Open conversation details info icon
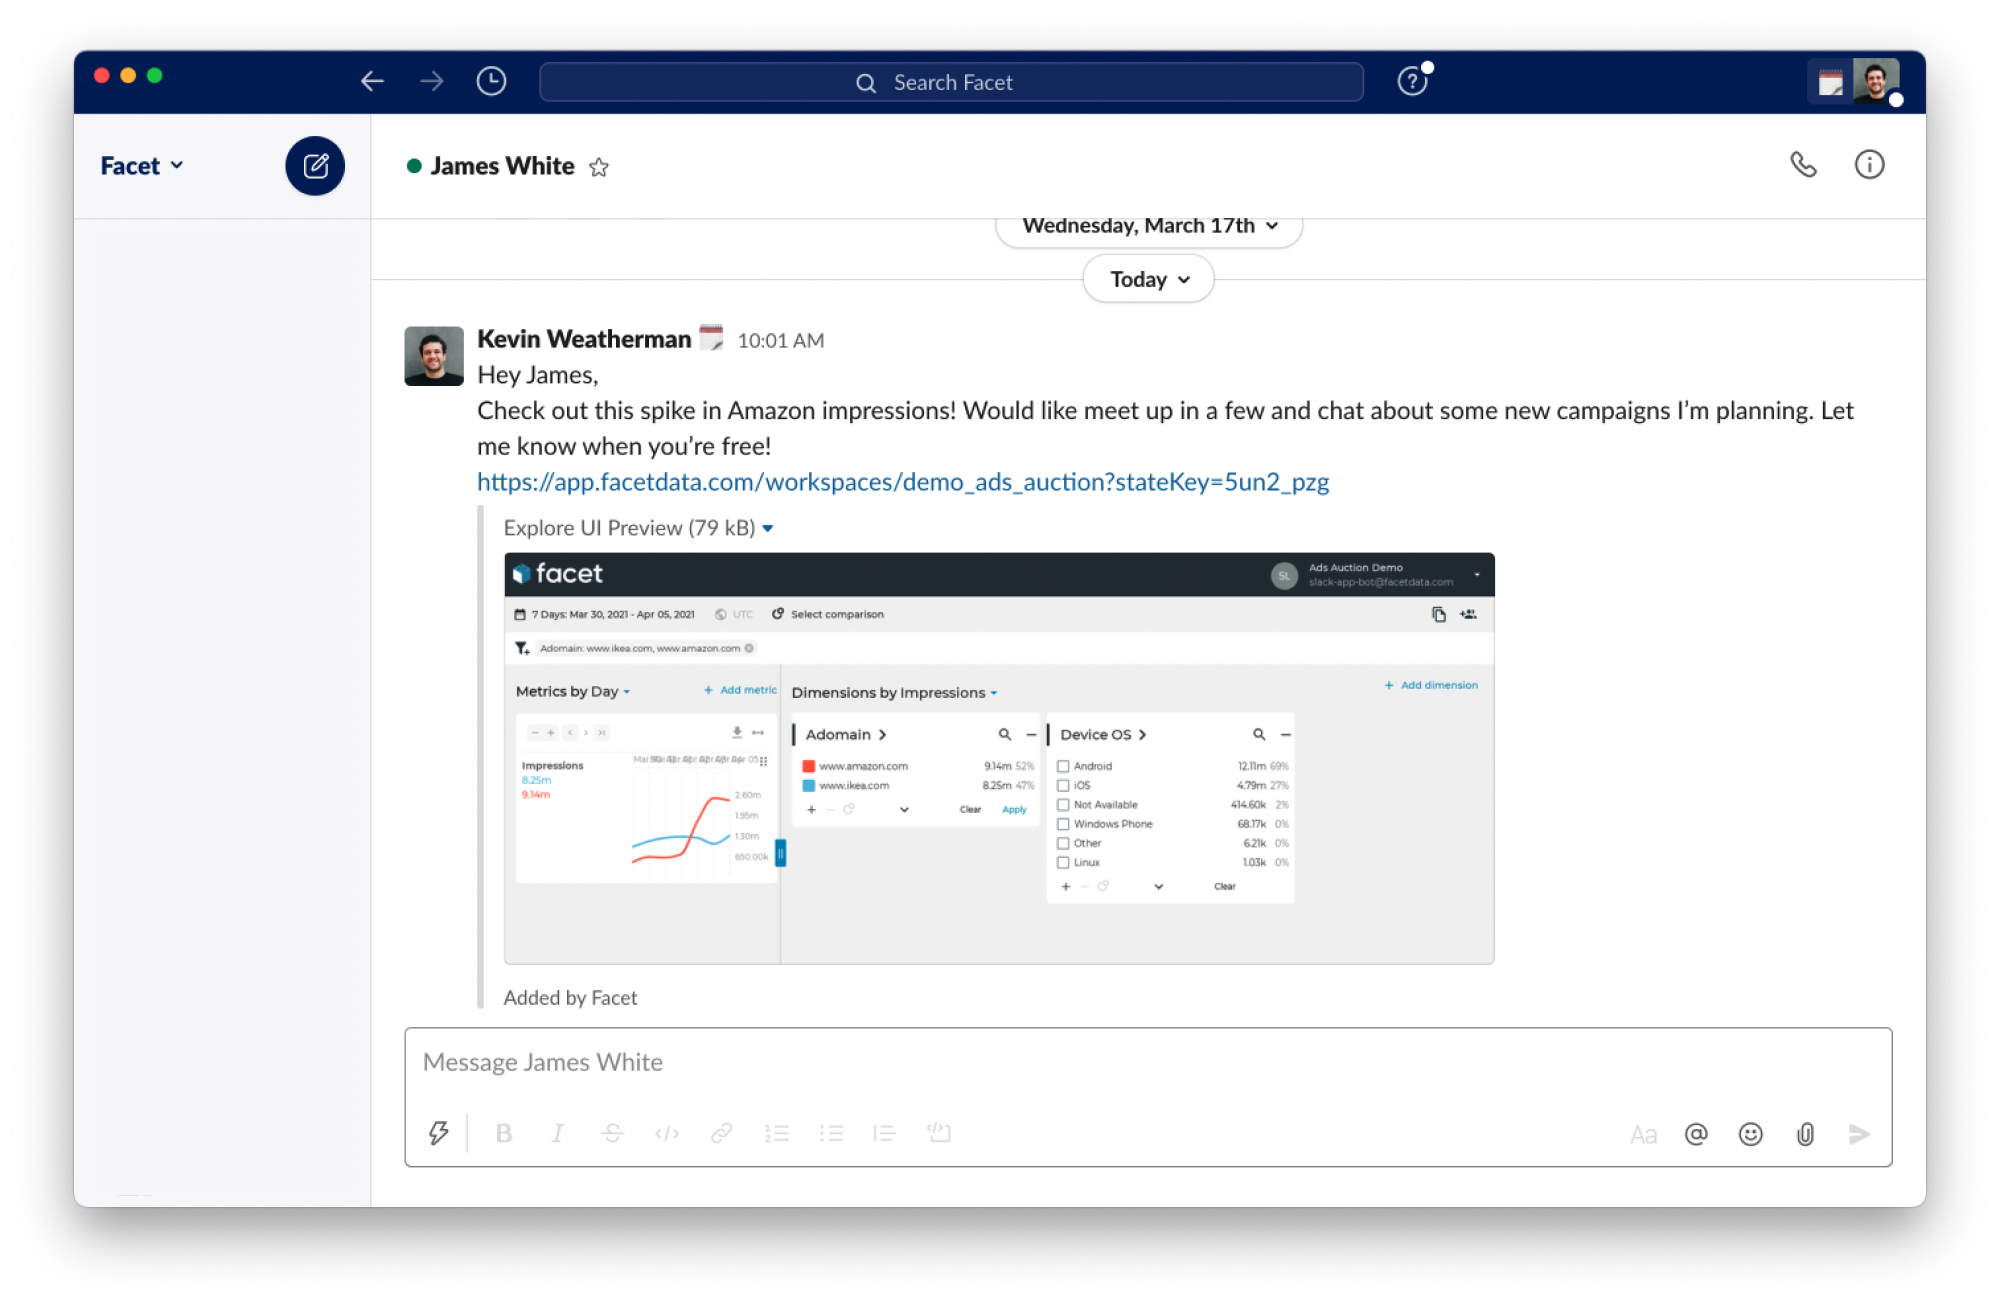The width and height of the screenshot is (2000, 1305). pos(1869,164)
